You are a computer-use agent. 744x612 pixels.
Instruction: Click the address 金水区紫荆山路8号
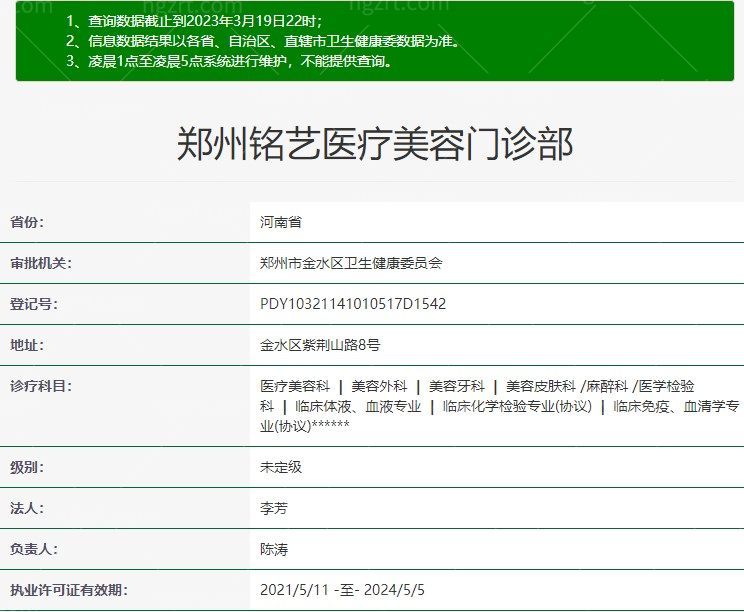click(x=320, y=345)
